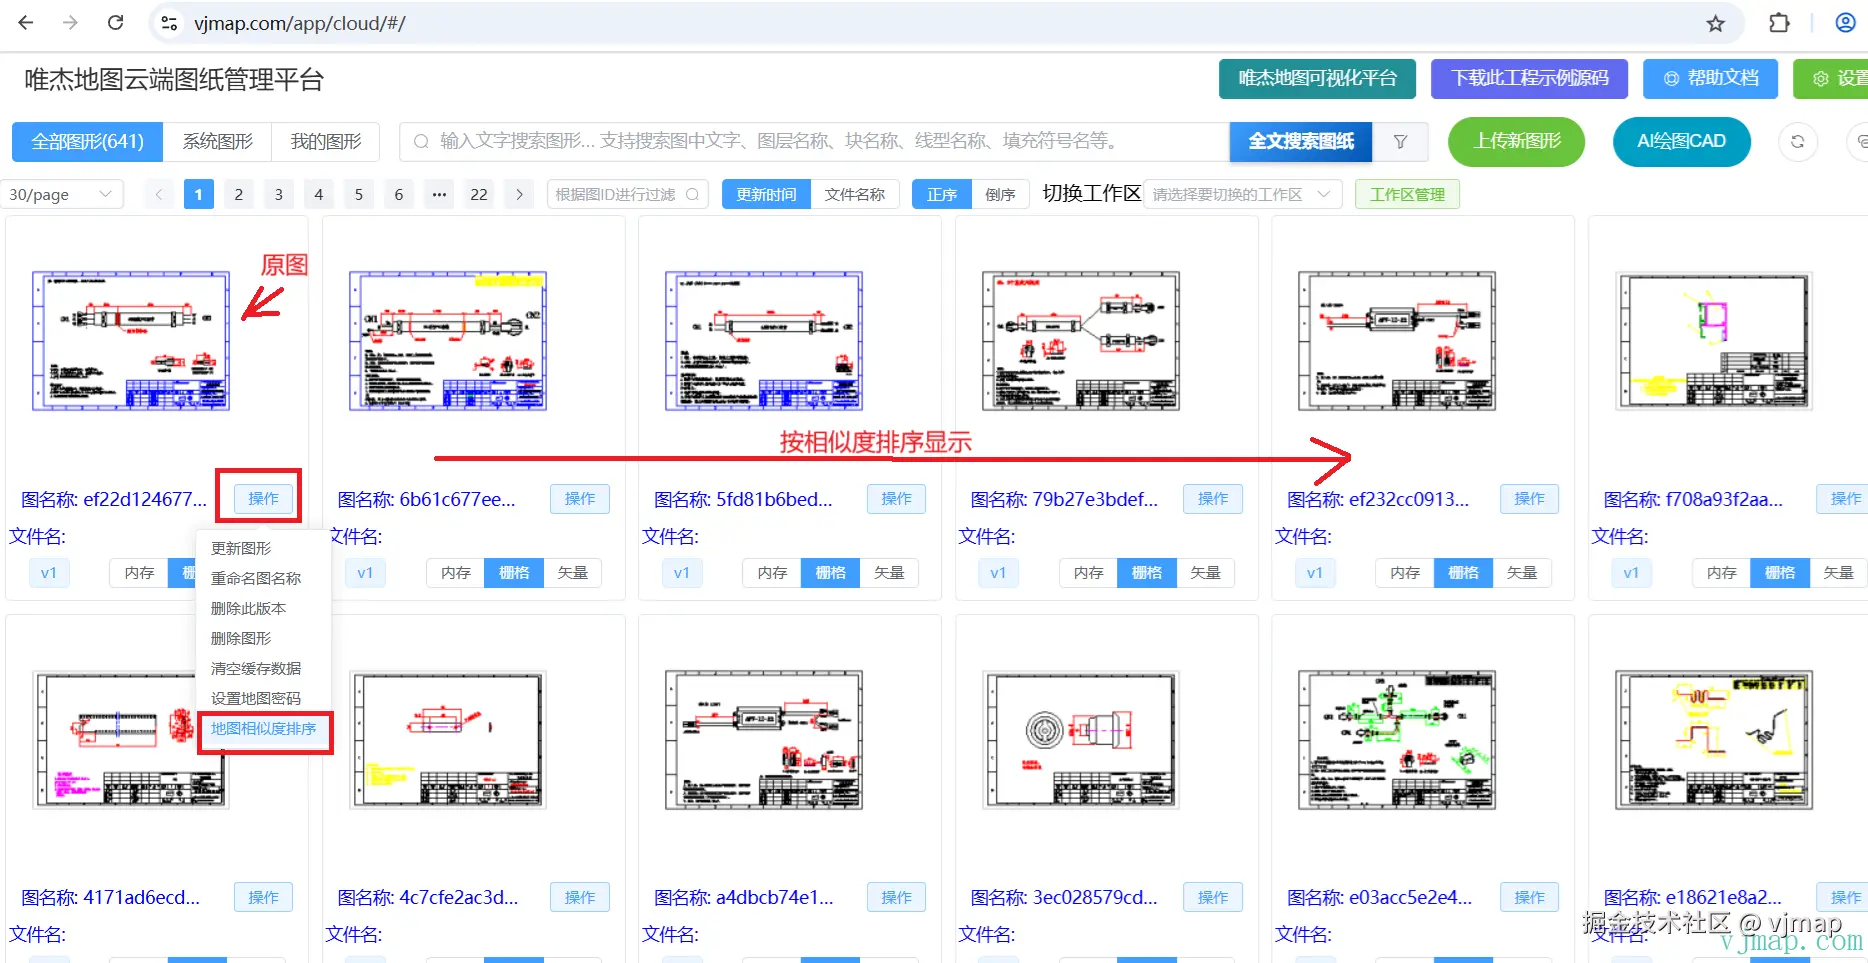The height and width of the screenshot is (963, 1868).
Task: Sort drawings by 更新时间
Action: pyautogui.click(x=767, y=194)
